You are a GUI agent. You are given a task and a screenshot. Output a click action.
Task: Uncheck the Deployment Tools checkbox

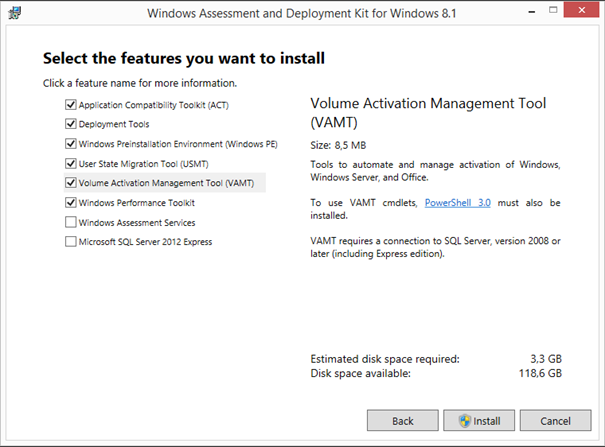[71, 124]
